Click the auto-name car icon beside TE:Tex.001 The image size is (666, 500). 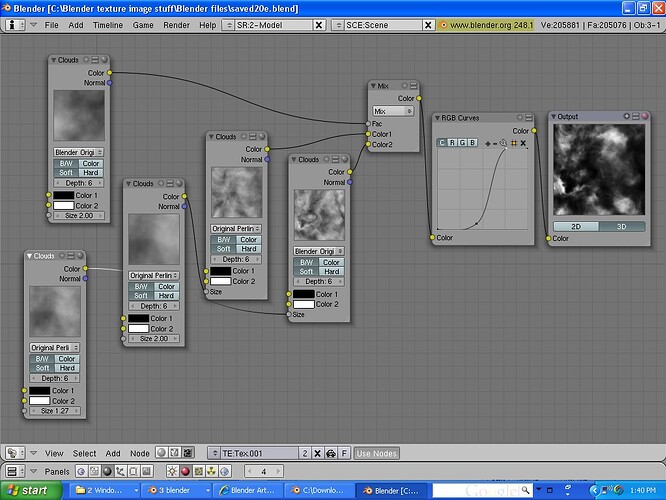(331, 453)
